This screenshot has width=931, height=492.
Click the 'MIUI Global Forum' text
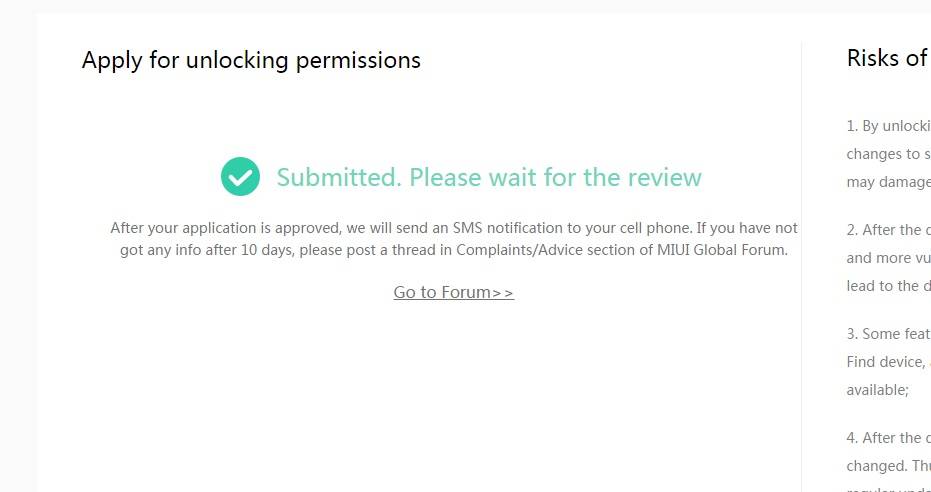(x=720, y=250)
